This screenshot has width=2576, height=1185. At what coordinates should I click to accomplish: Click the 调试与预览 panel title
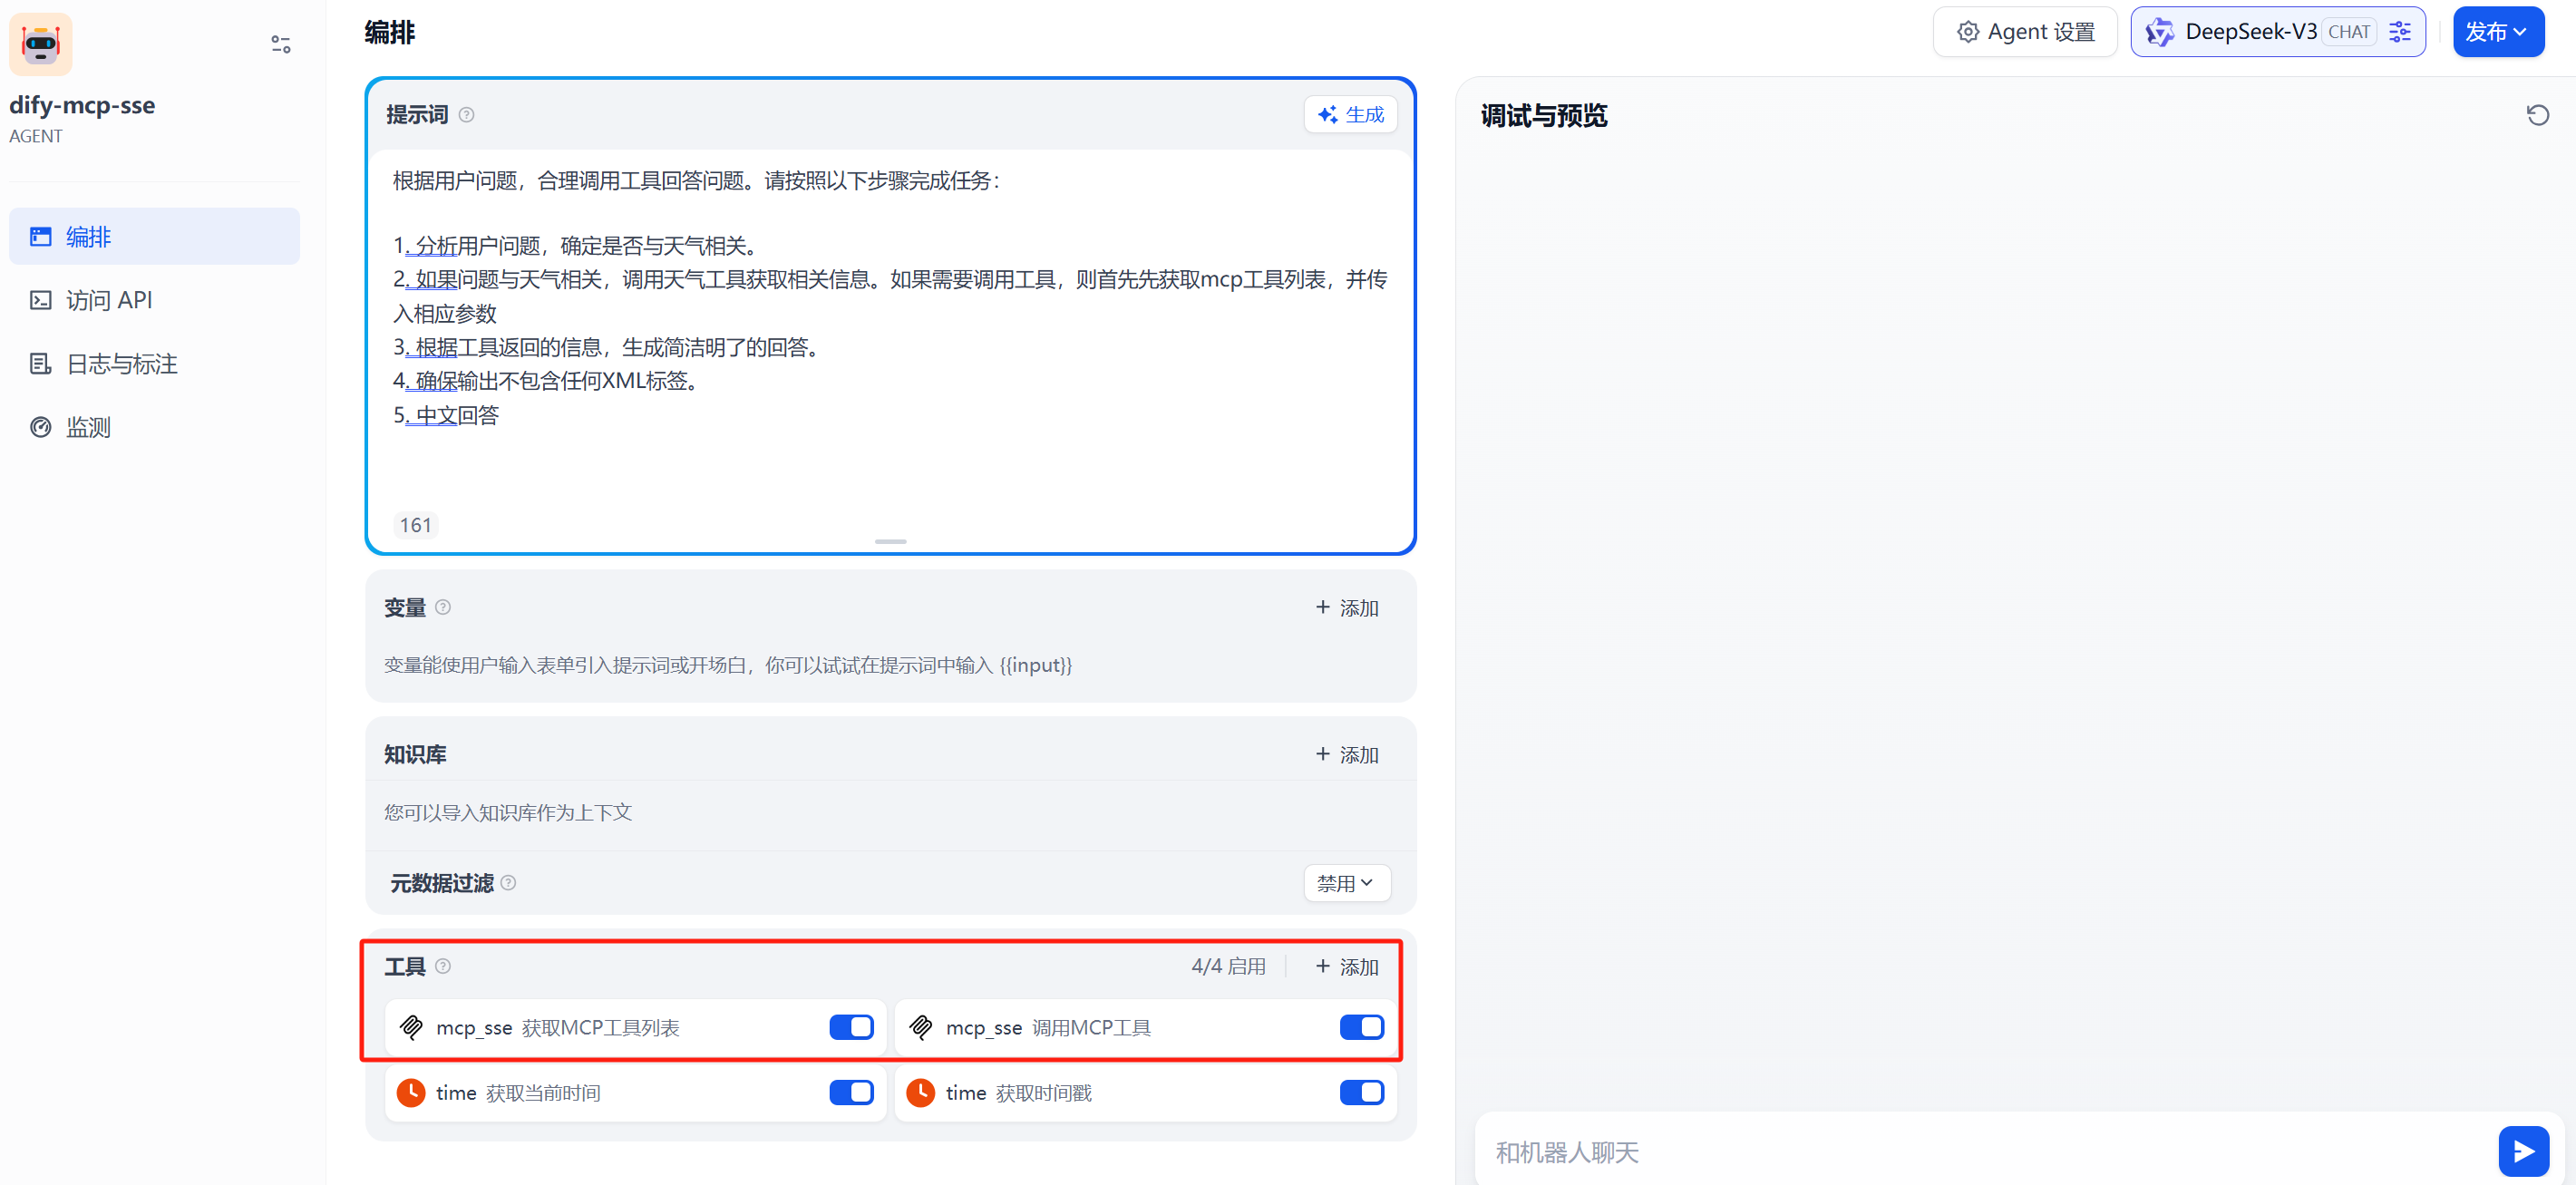click(1544, 115)
